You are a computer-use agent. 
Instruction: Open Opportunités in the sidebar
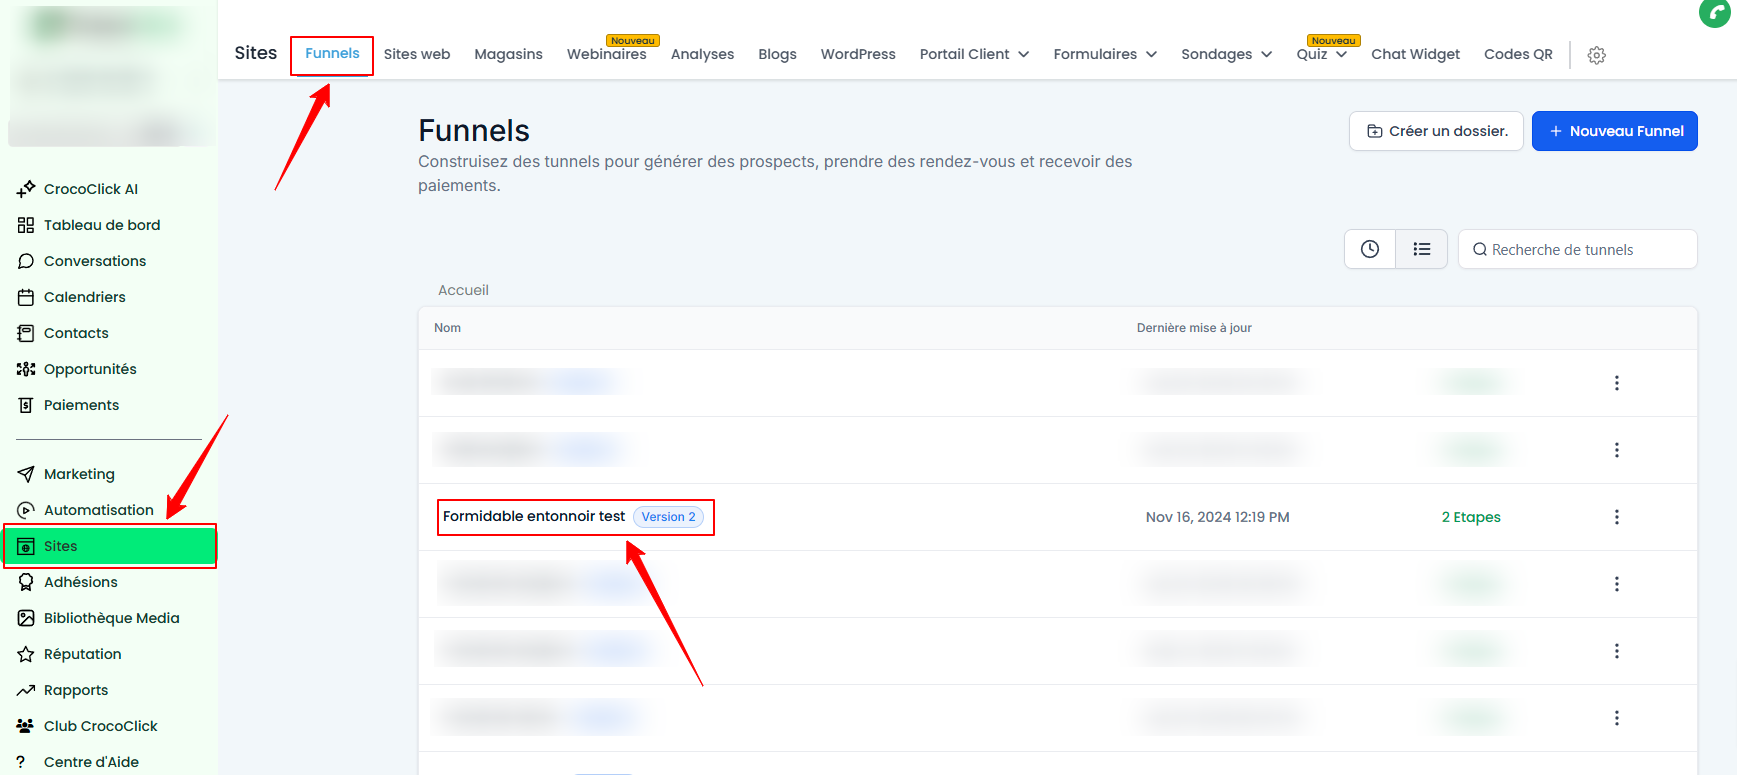pos(90,369)
